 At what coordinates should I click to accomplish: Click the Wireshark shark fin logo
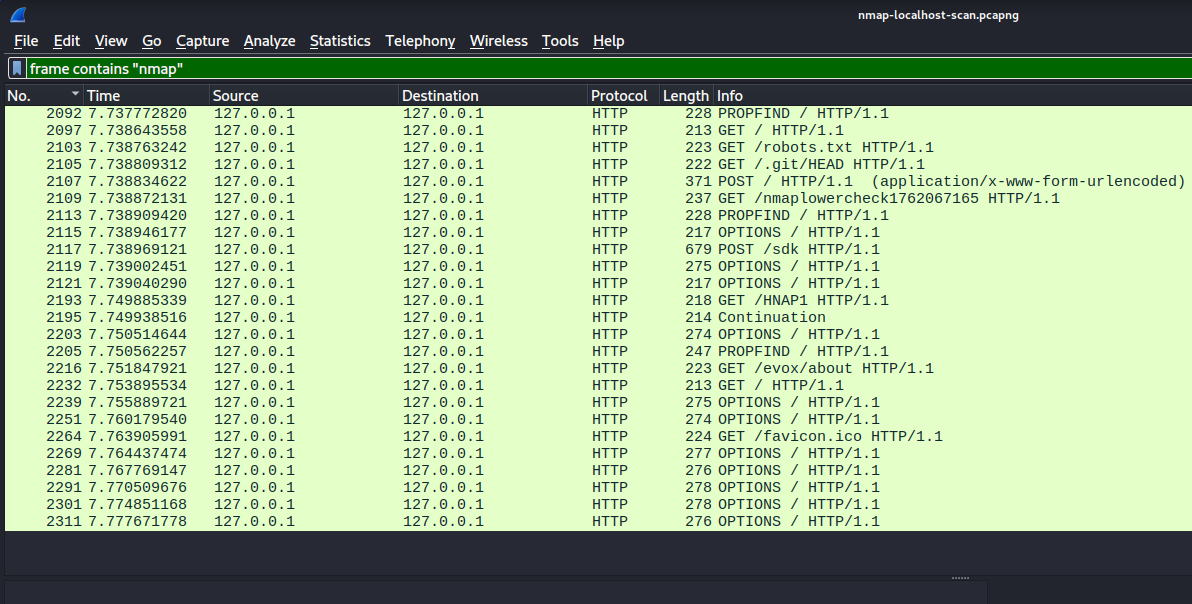click(x=18, y=15)
